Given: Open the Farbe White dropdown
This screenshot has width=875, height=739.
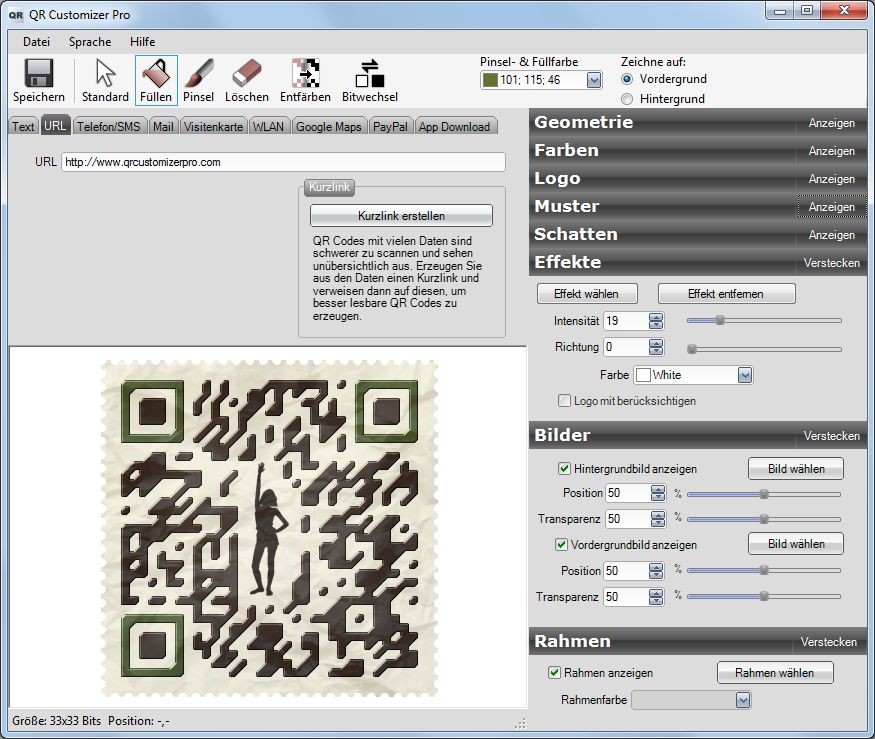Looking at the screenshot, I should (744, 375).
